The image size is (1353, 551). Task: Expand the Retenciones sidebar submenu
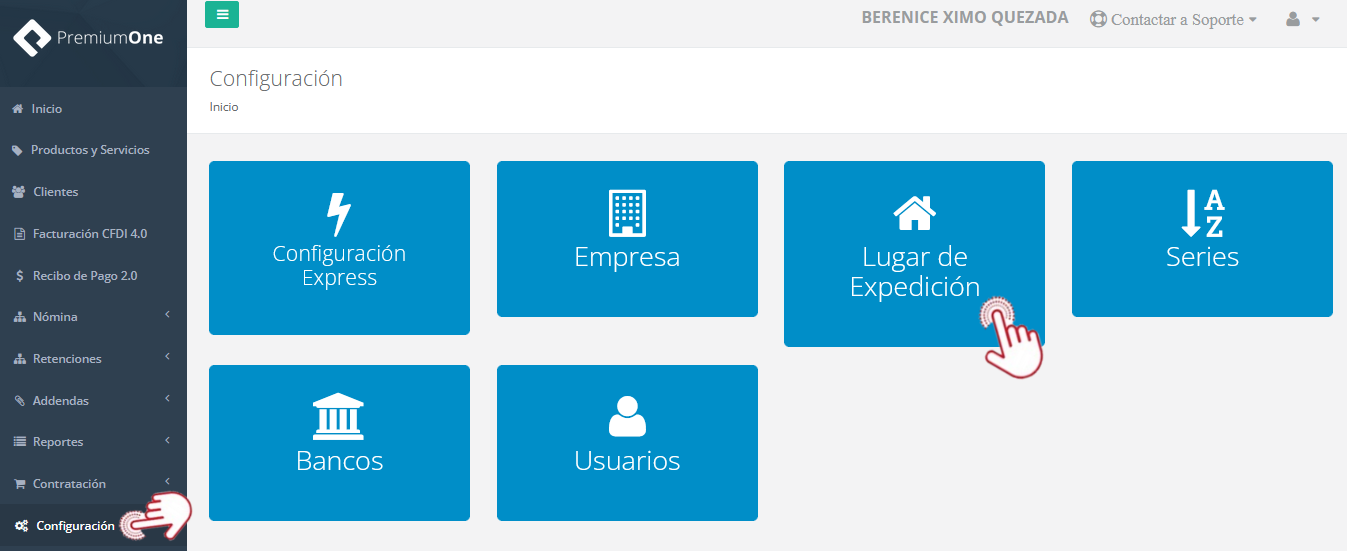(90, 359)
